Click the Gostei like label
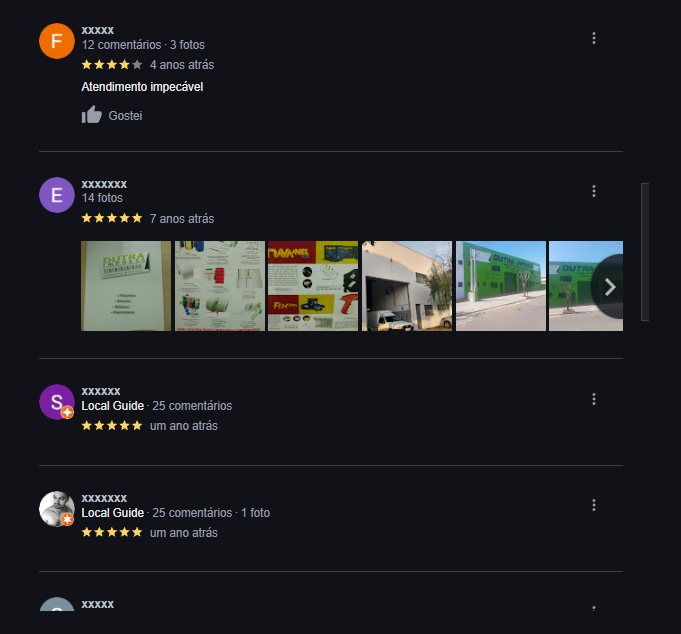Image resolution: width=681 pixels, height=634 pixels. point(125,116)
